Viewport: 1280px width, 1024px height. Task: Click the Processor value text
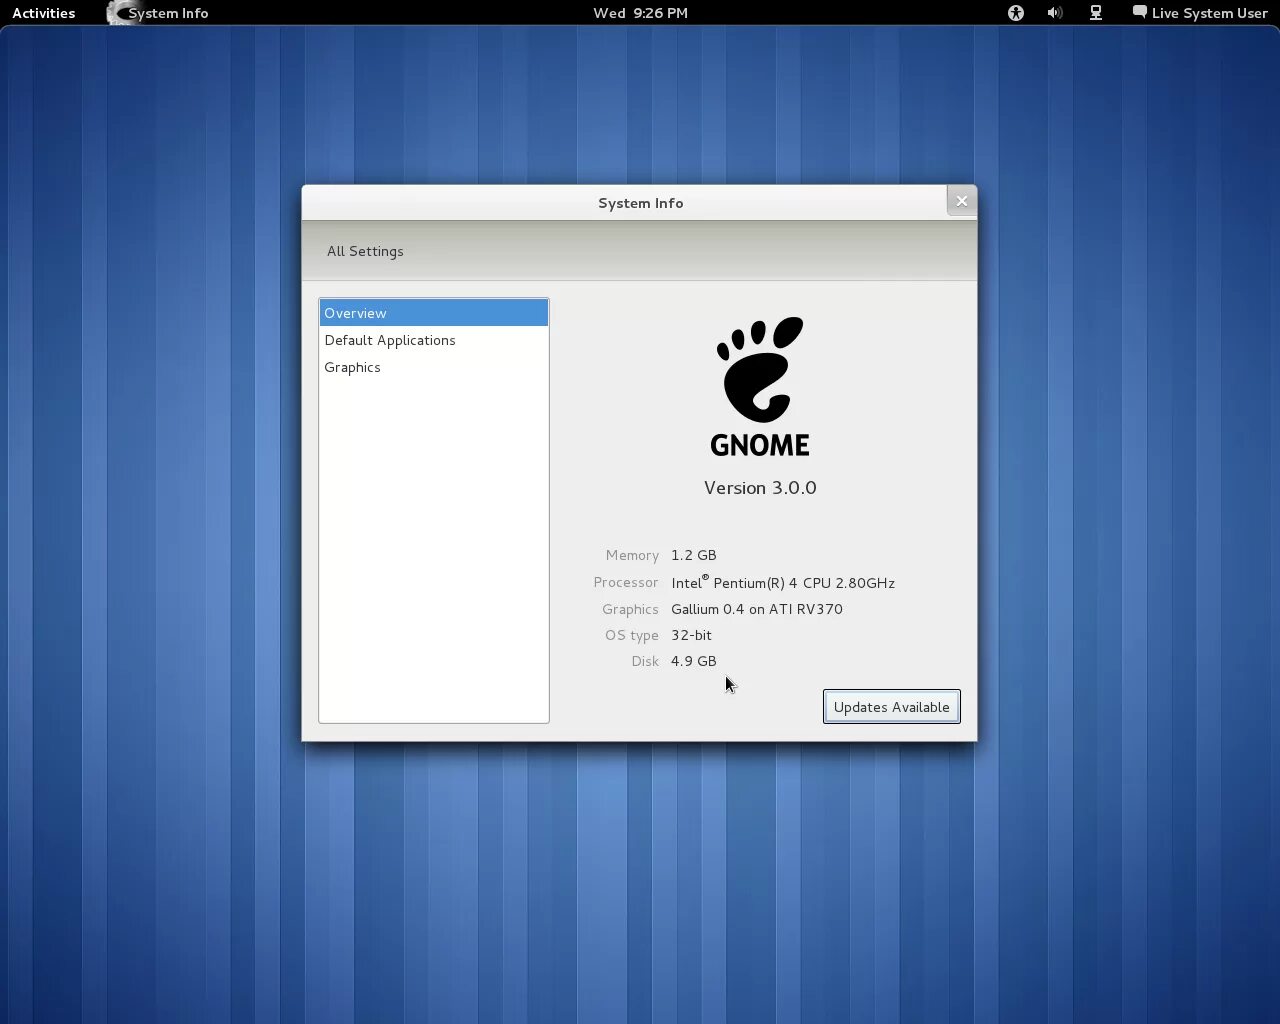783,582
